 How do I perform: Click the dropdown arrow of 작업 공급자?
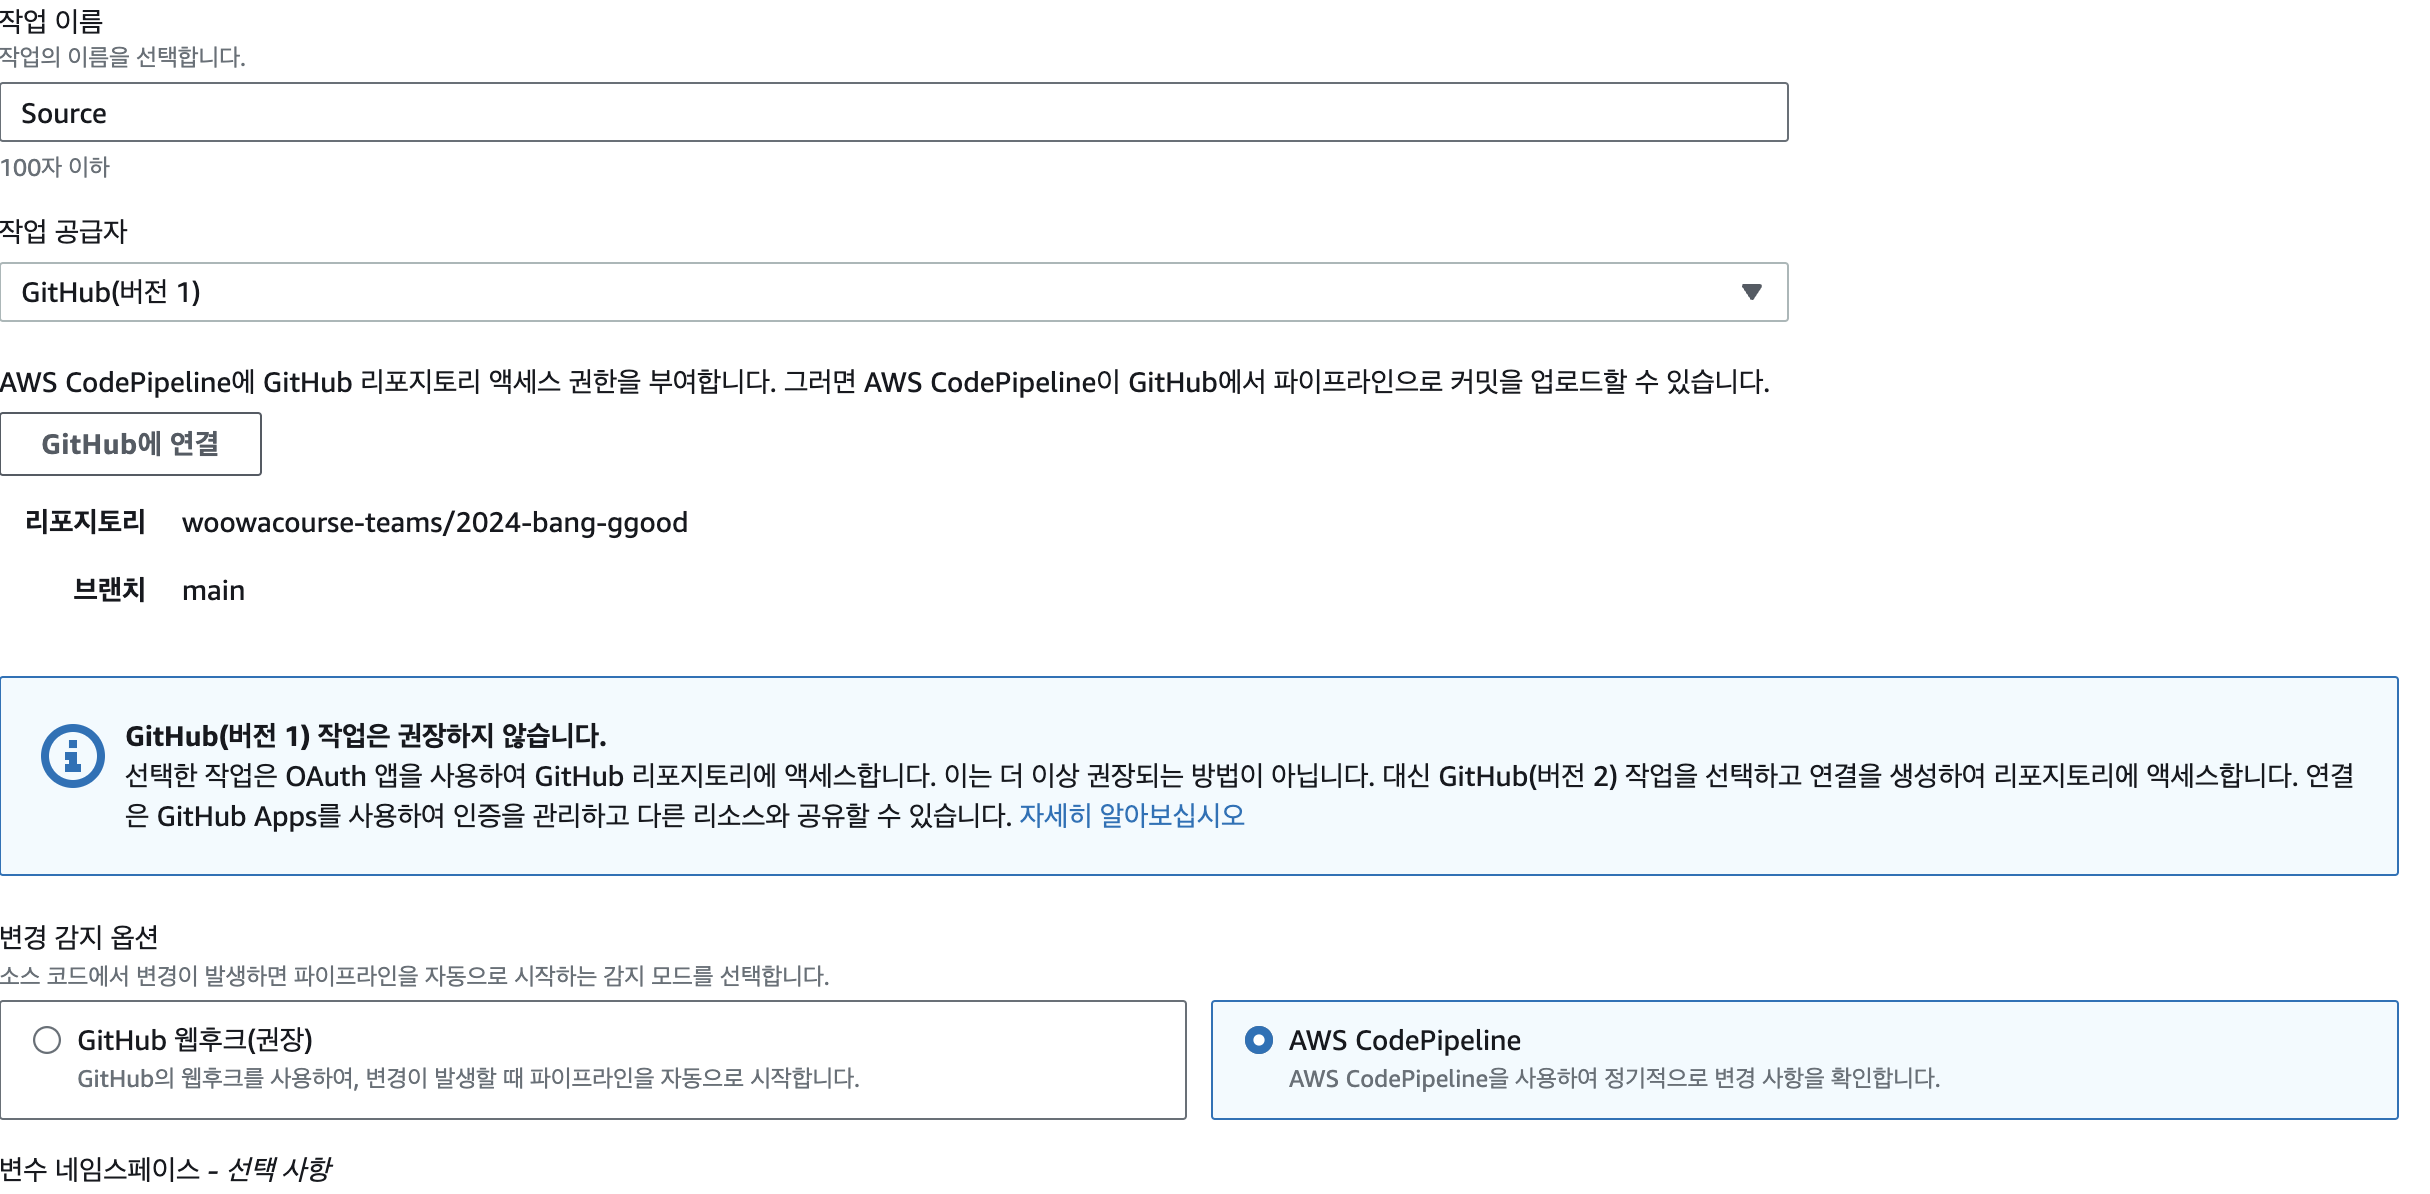1751,292
